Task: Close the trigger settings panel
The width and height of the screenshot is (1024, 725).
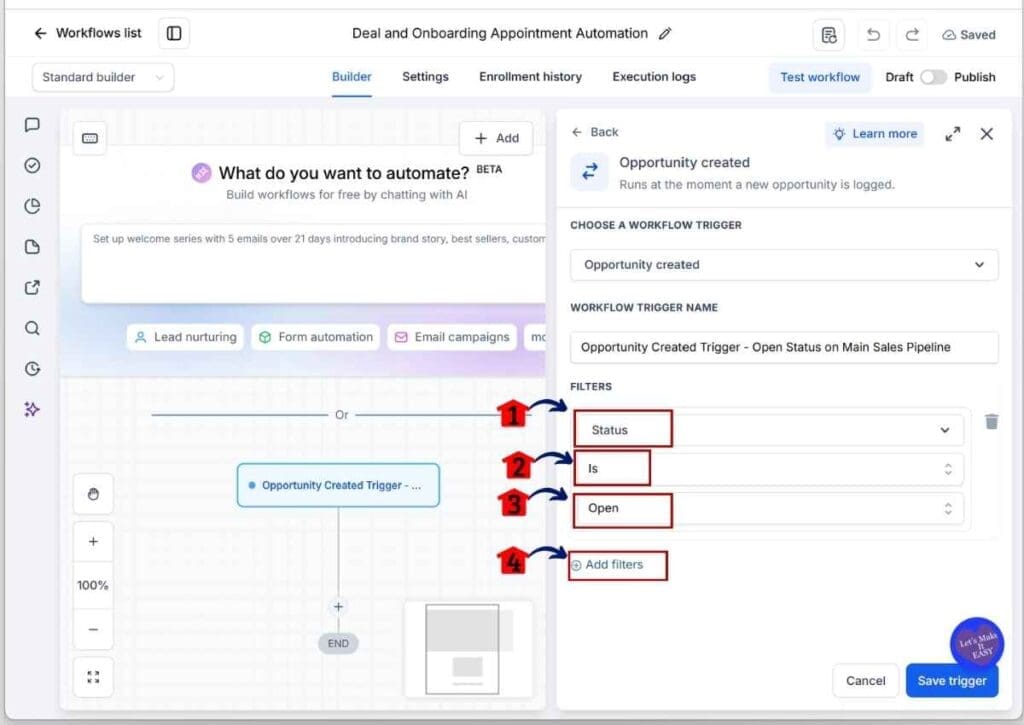Action: [x=987, y=134]
